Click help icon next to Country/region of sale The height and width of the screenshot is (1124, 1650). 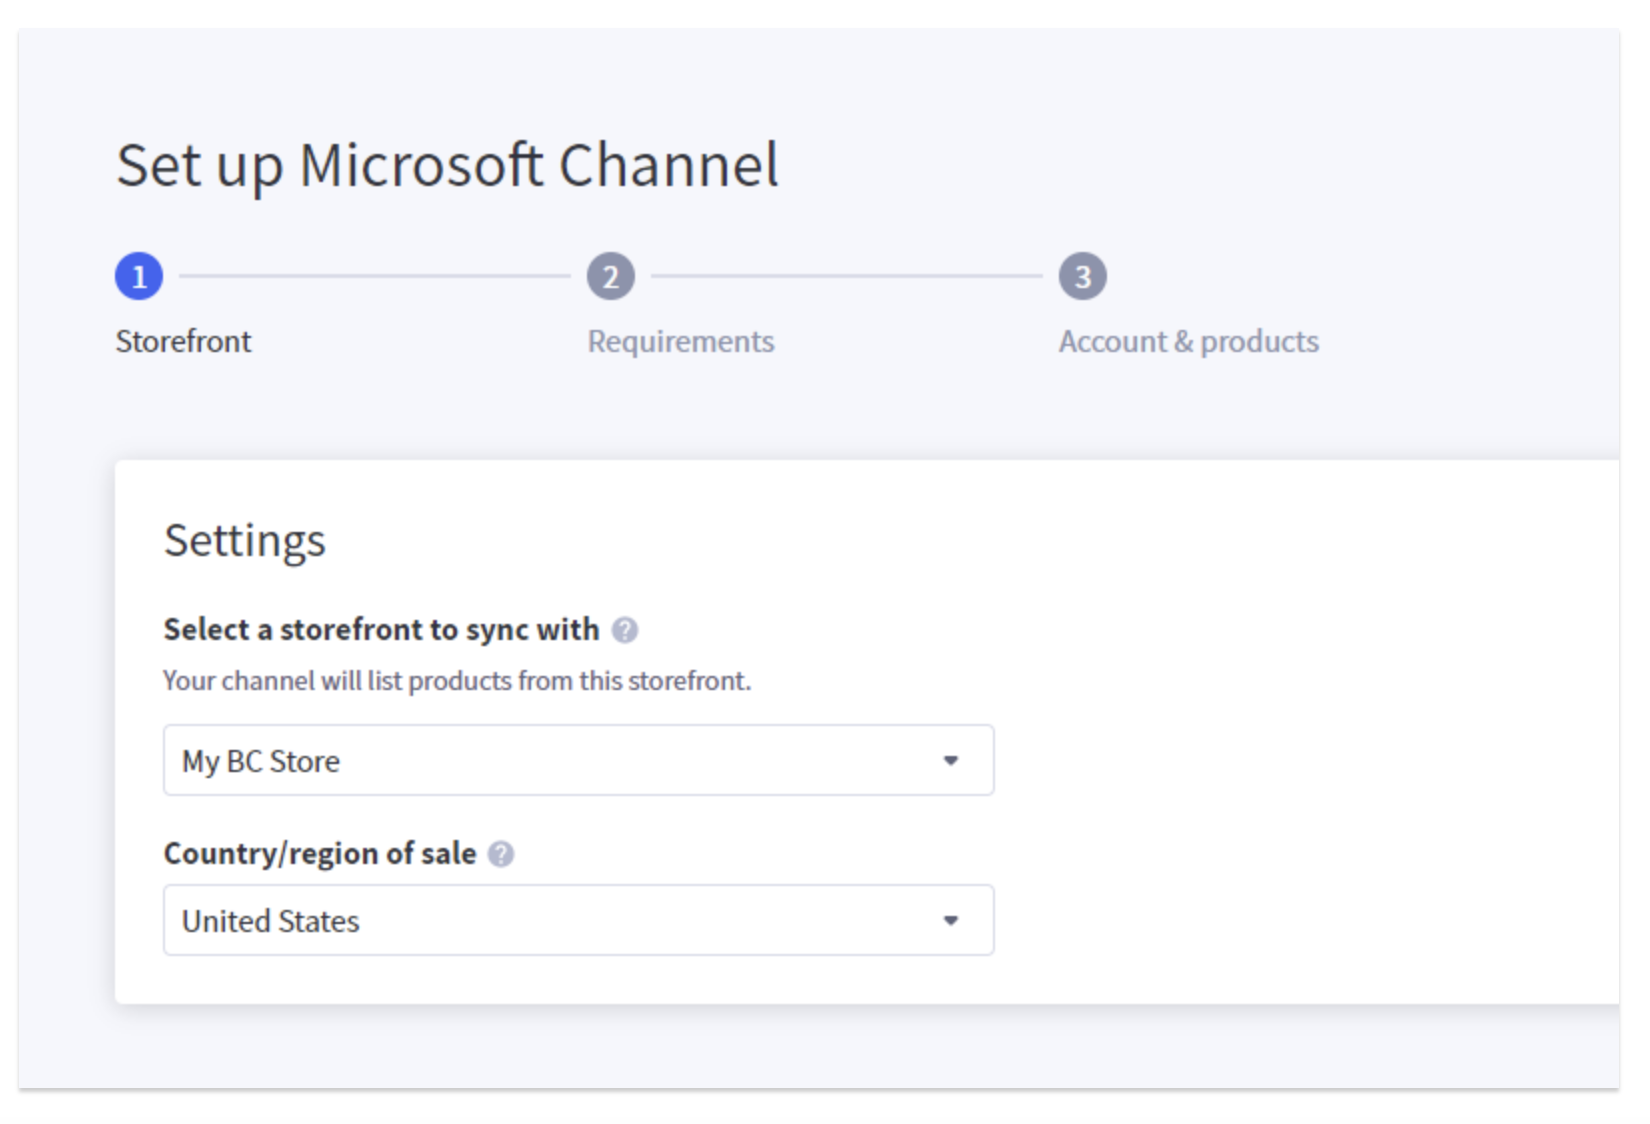[x=501, y=854]
